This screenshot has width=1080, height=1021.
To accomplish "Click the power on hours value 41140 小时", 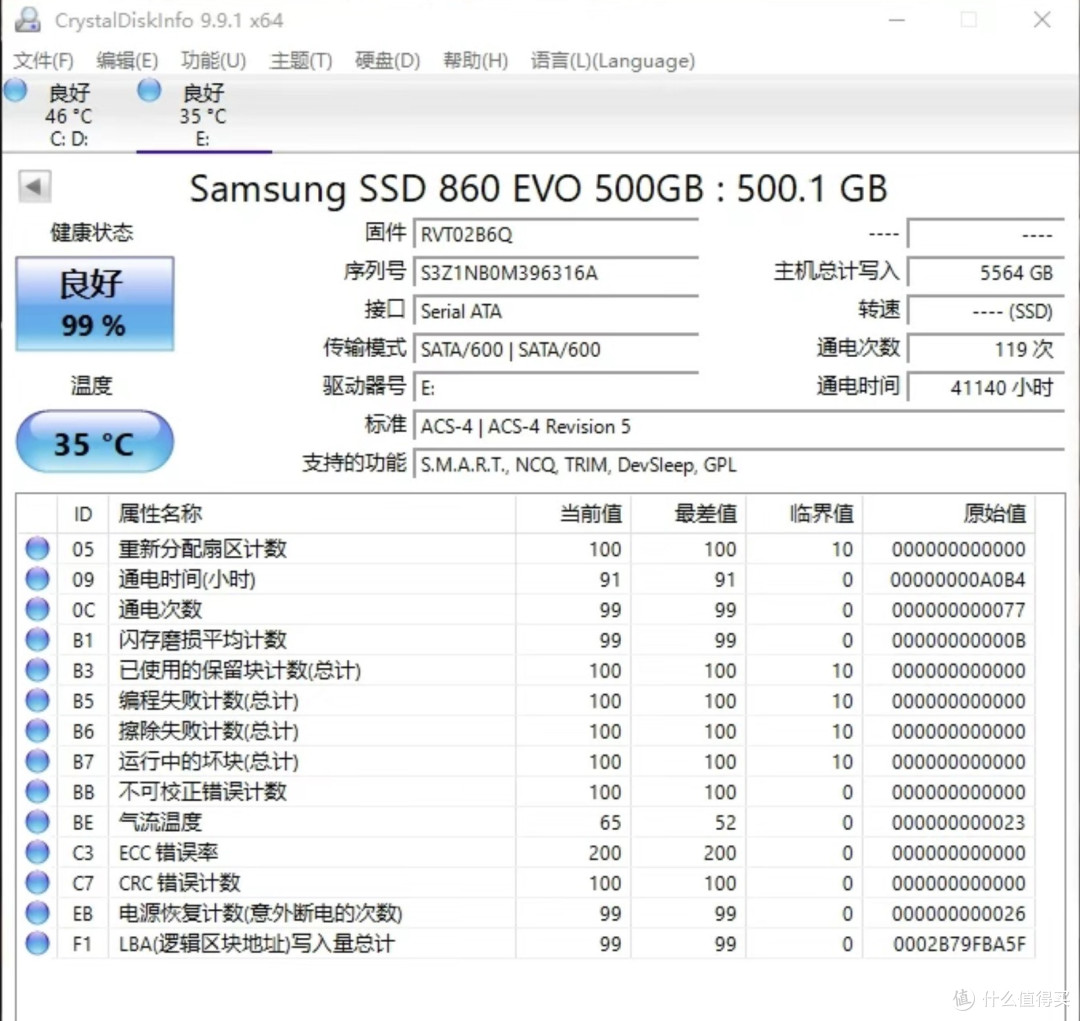I will (x=986, y=388).
